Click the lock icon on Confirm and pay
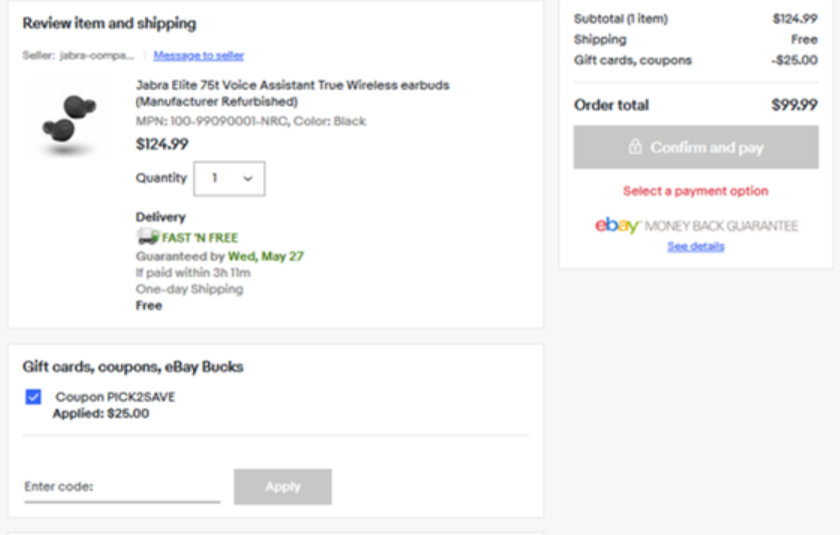840x535 pixels. (x=635, y=147)
